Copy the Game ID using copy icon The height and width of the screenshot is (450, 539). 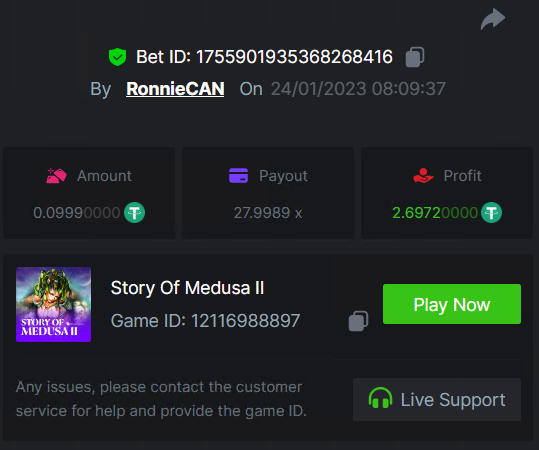pyautogui.click(x=358, y=321)
